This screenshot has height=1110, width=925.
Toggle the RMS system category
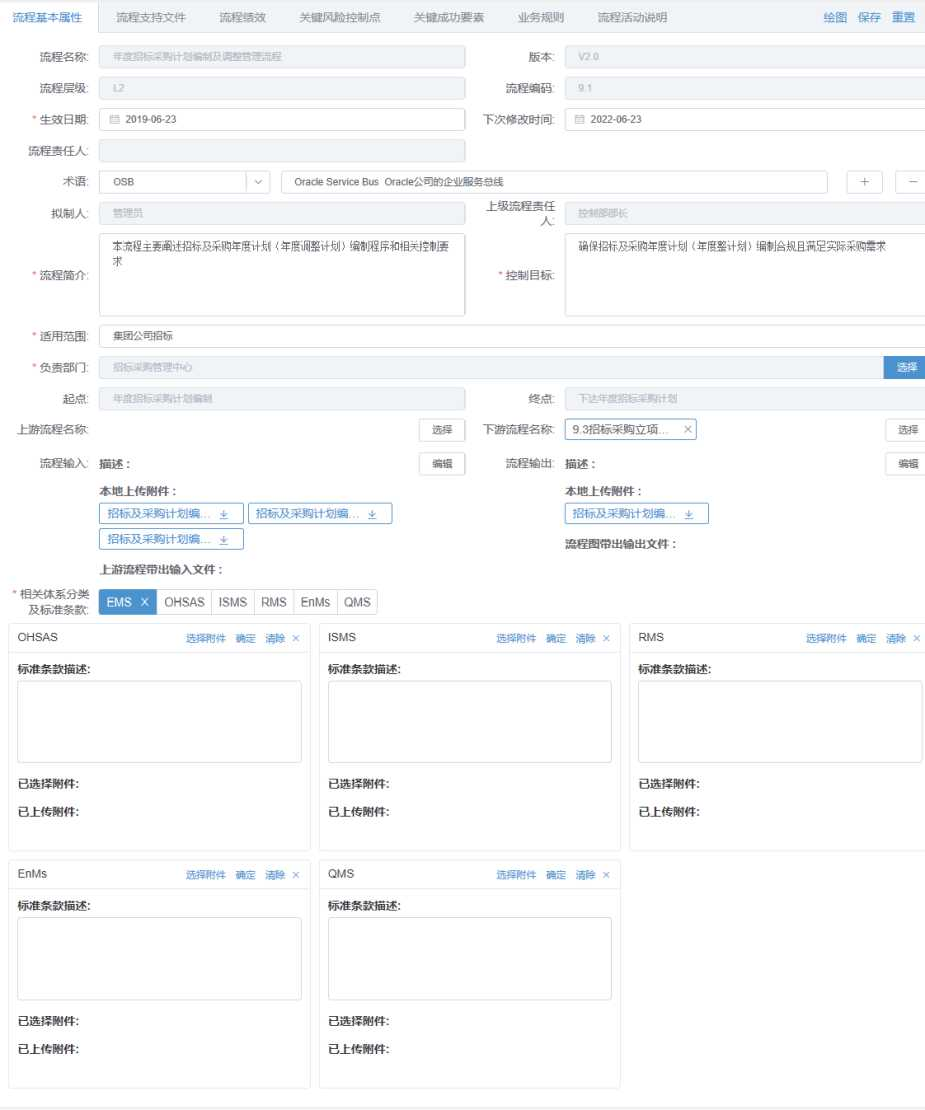click(x=273, y=602)
